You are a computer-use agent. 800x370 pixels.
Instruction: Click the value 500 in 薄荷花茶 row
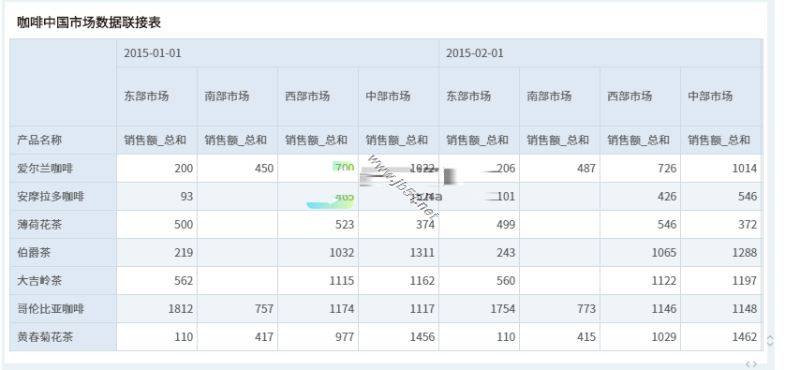pos(184,225)
